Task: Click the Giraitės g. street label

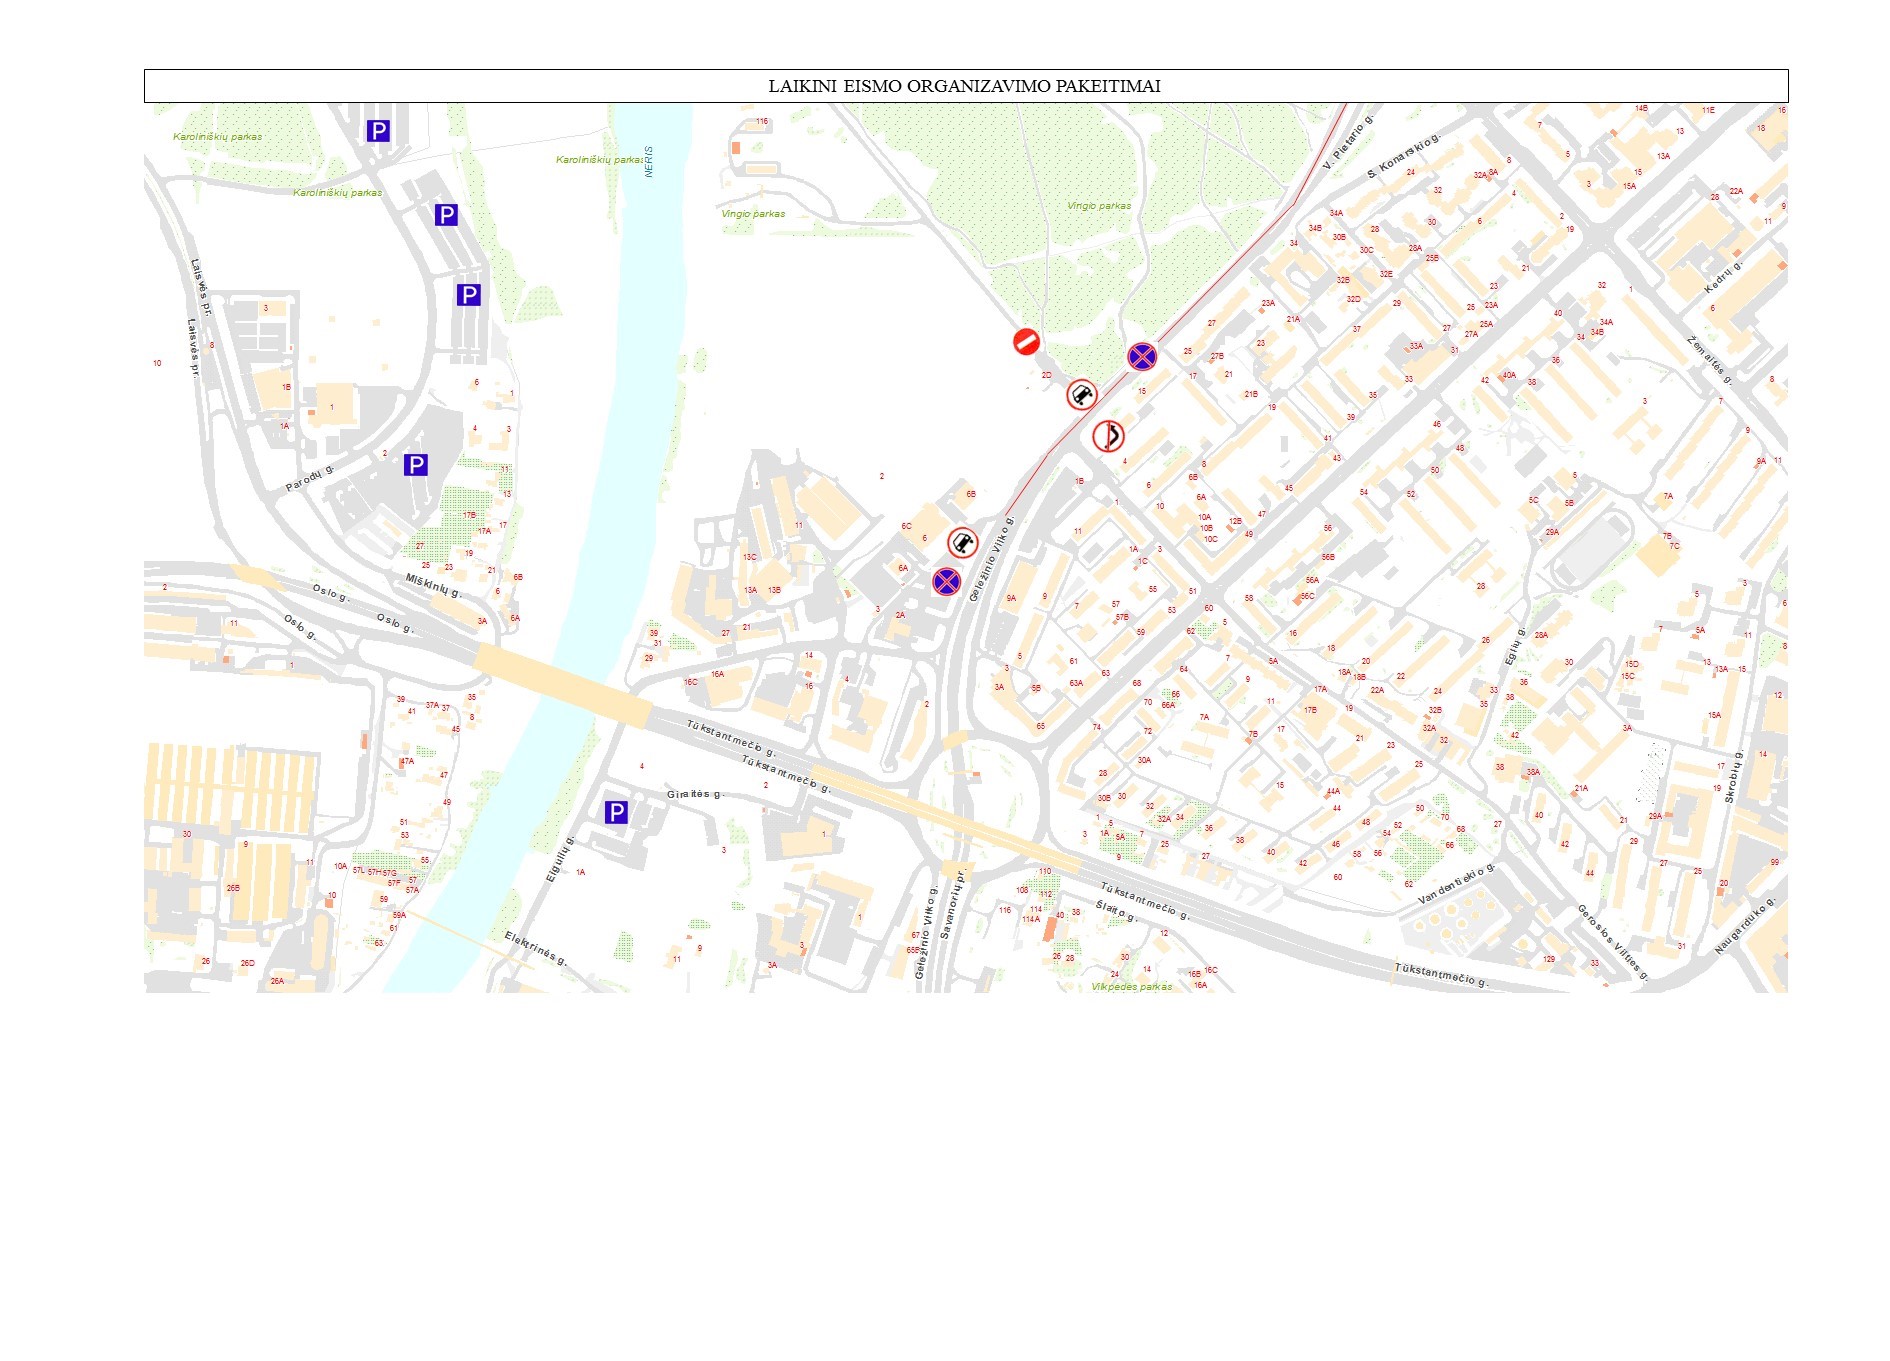Action: tap(694, 794)
